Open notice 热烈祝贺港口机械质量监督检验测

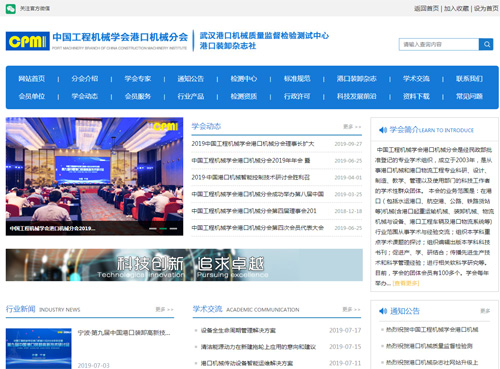[429, 346]
